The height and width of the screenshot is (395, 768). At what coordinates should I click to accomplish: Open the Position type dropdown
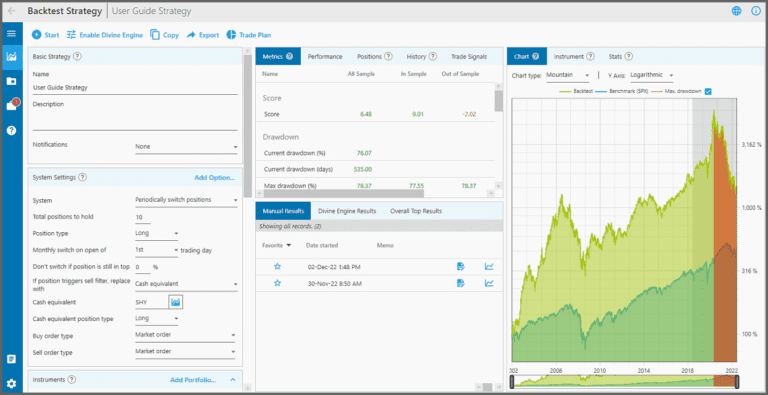click(157, 233)
